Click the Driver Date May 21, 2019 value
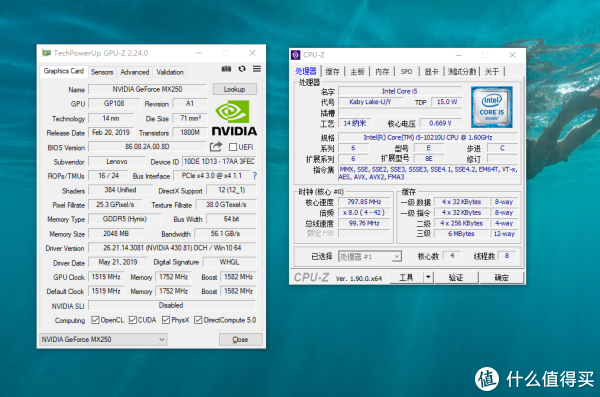The image size is (600, 397). [x=118, y=262]
